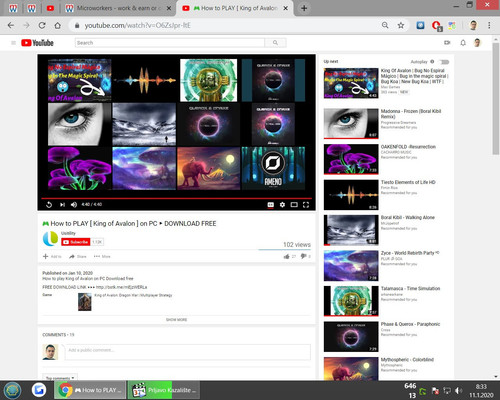Open the channel avatar
The height and width of the screenshot is (400, 500).
point(51,239)
